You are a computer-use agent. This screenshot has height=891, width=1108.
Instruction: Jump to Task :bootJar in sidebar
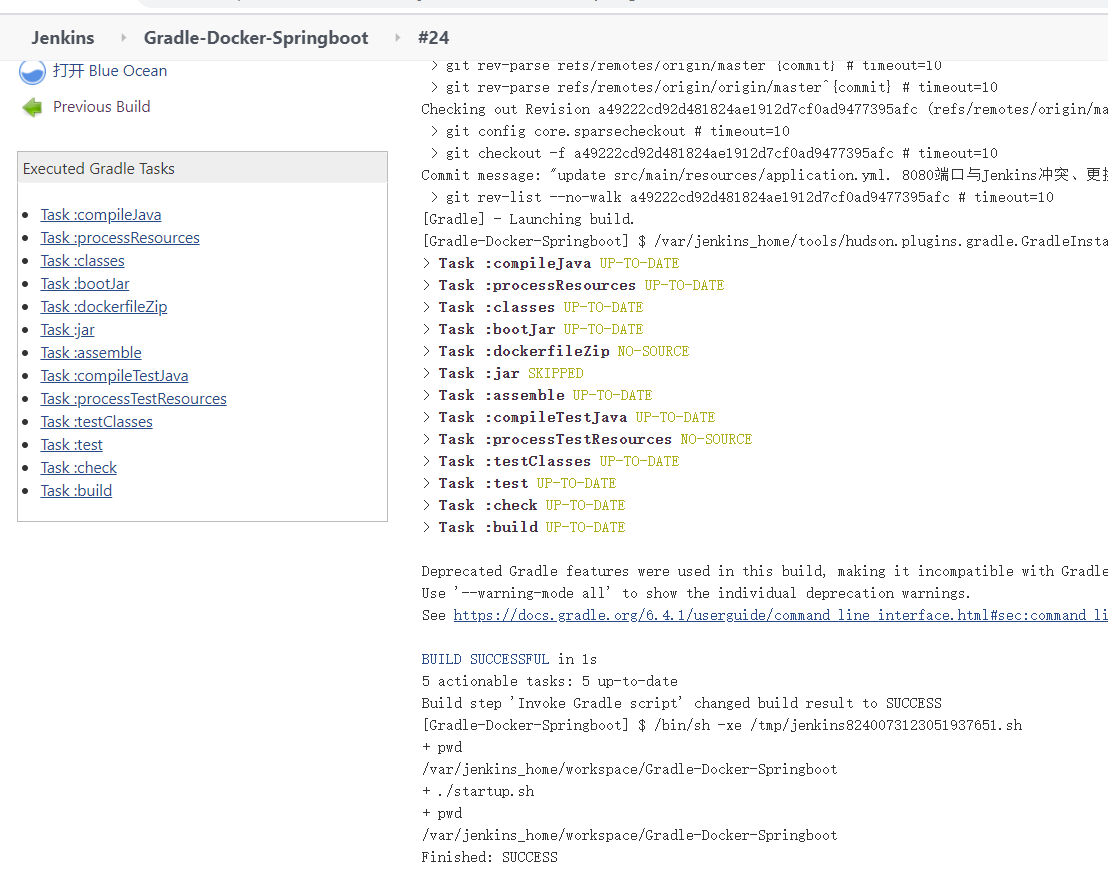[85, 284]
